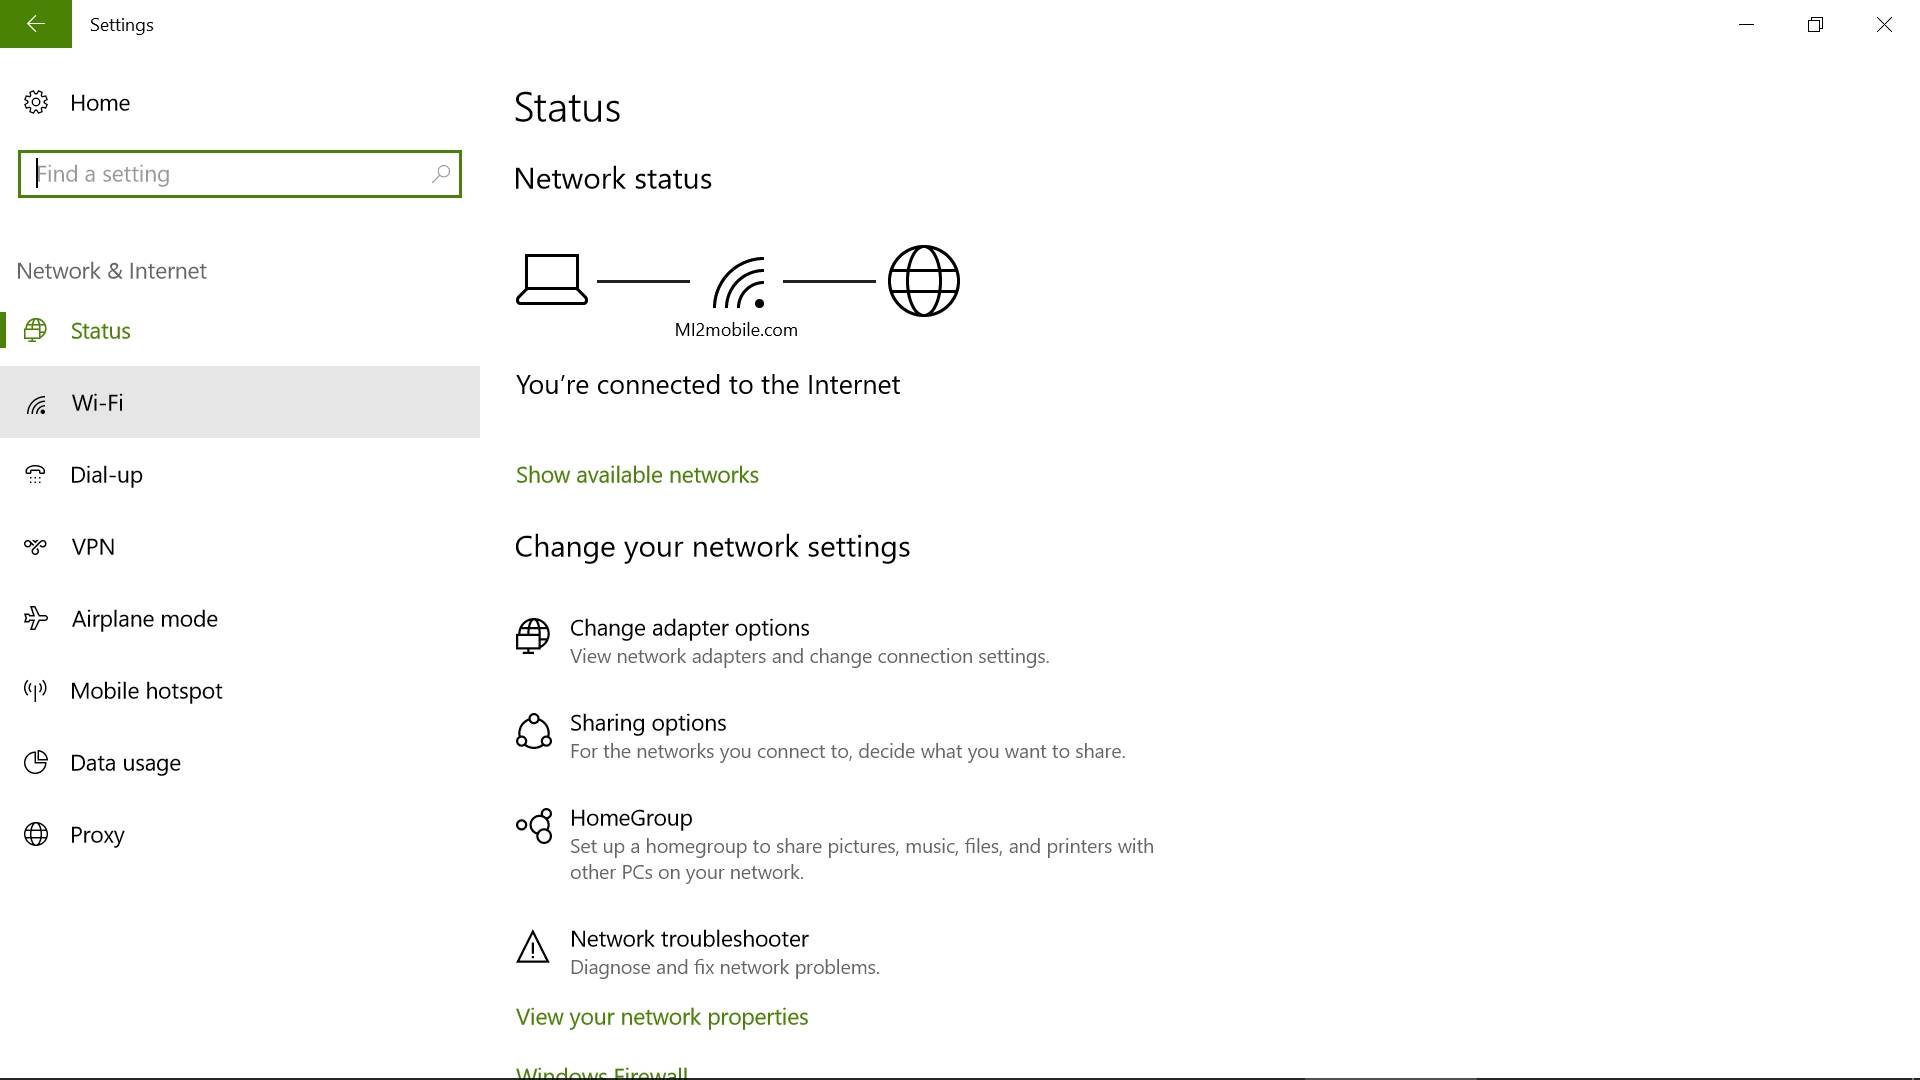Click the Home gear icon
The image size is (1920, 1080).
(x=36, y=102)
